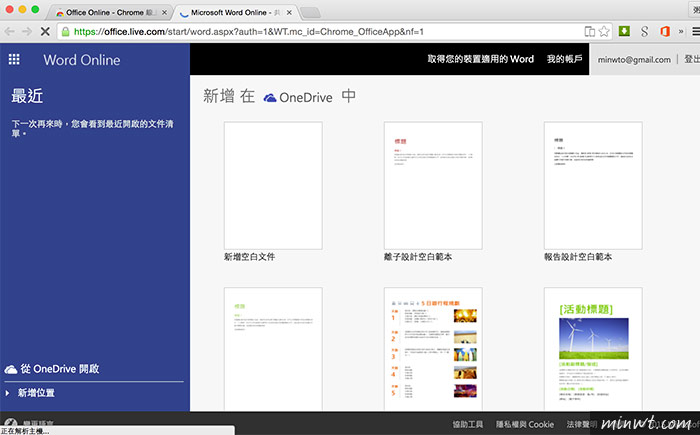
Task: Click the 新增空白文件 caption
Action: pos(250,257)
